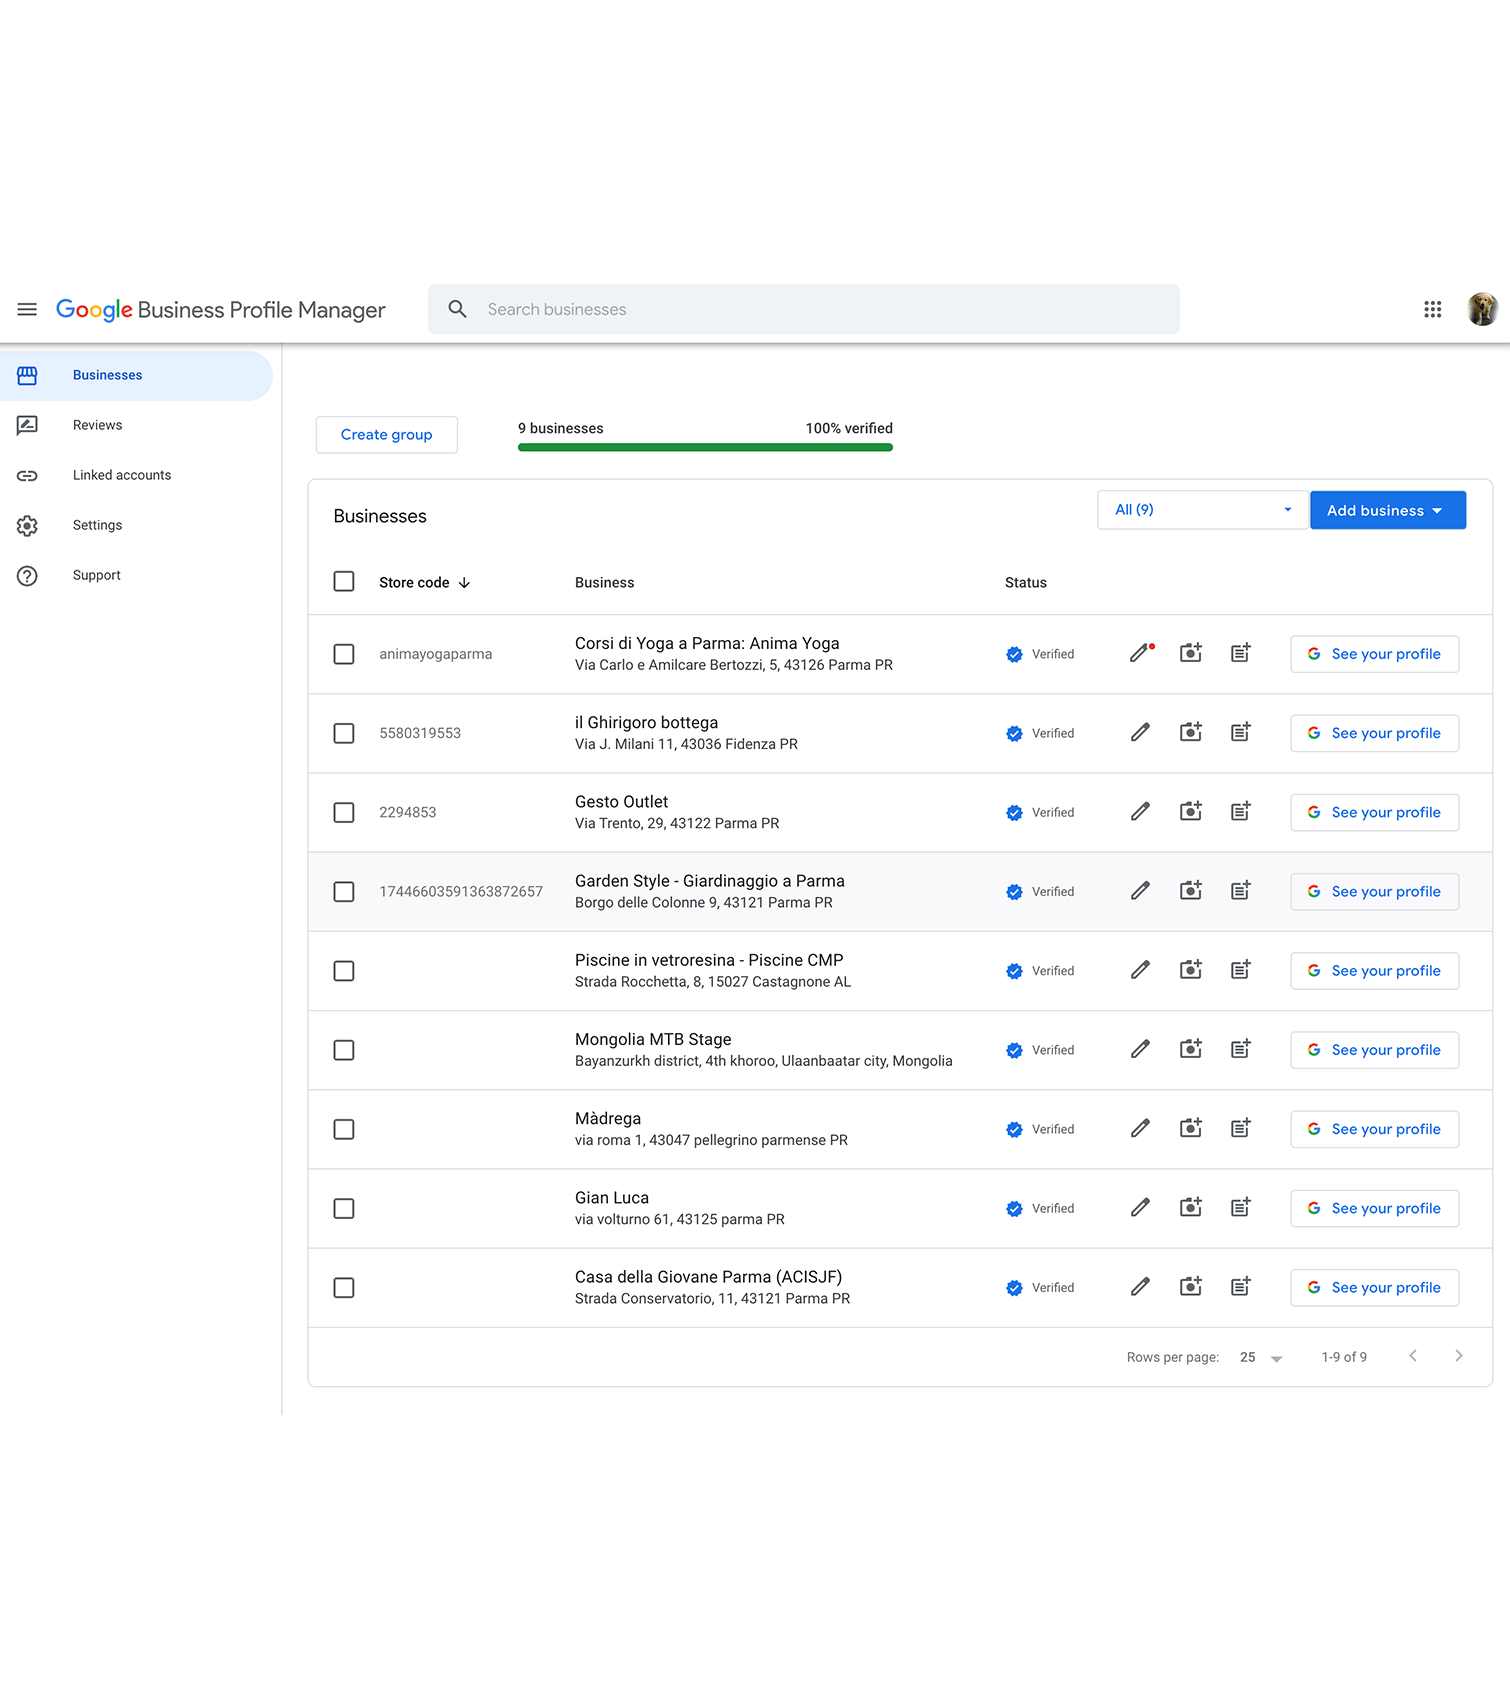Click the search magnifier icon

click(457, 310)
